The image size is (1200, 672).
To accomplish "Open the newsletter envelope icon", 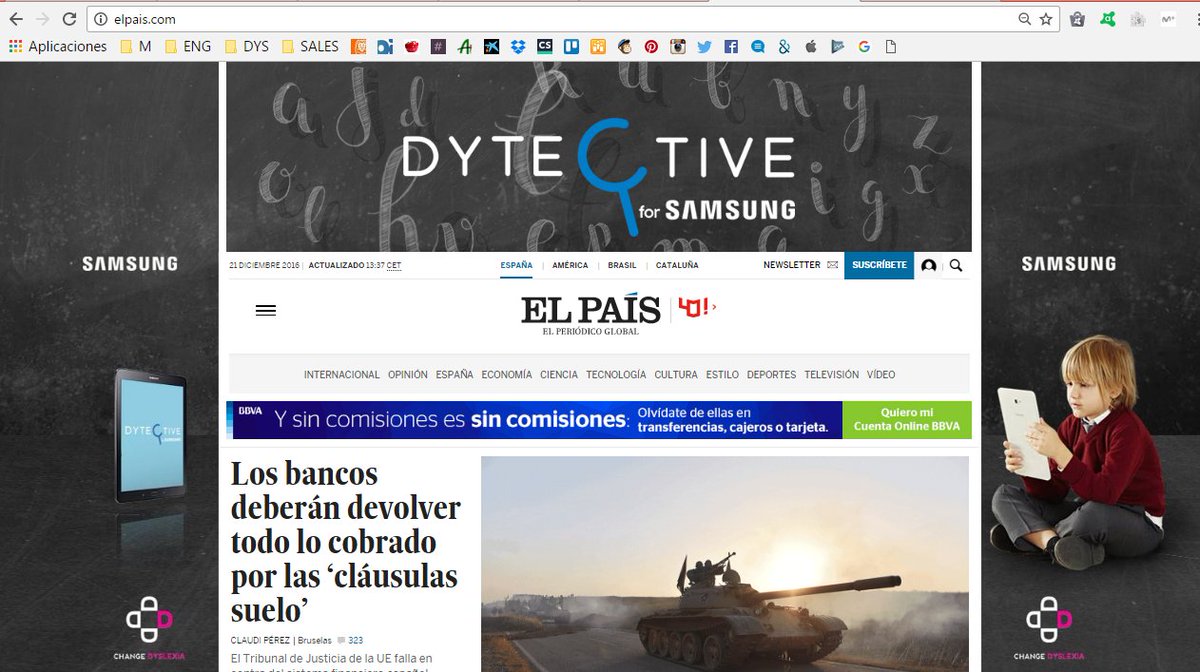I will pyautogui.click(x=832, y=264).
